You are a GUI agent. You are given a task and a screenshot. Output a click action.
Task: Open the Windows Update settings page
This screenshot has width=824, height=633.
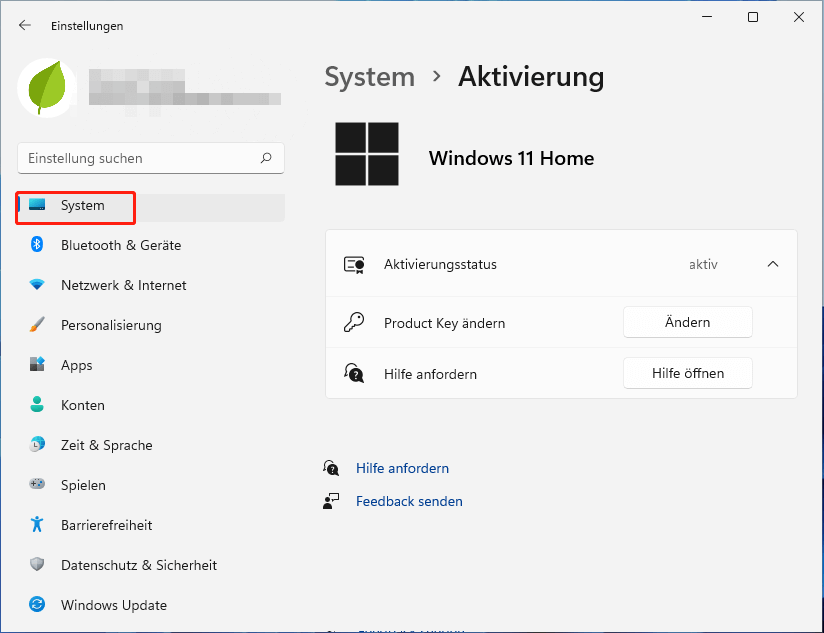pyautogui.click(x=113, y=605)
